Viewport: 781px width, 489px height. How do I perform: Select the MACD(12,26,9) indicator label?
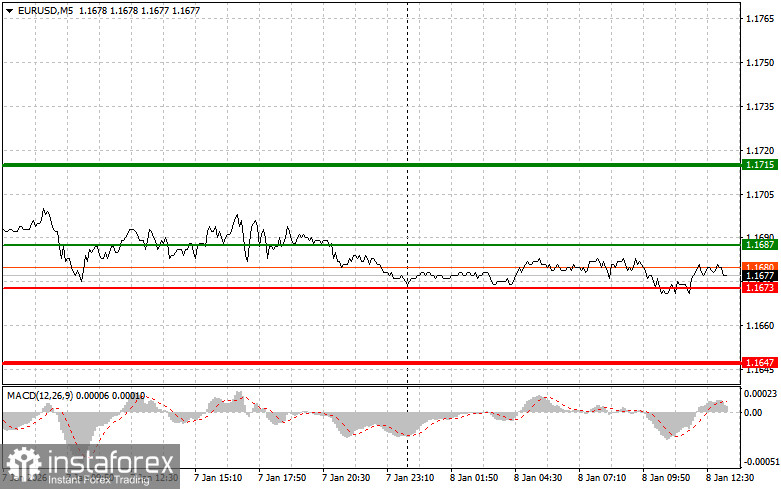click(x=40, y=395)
